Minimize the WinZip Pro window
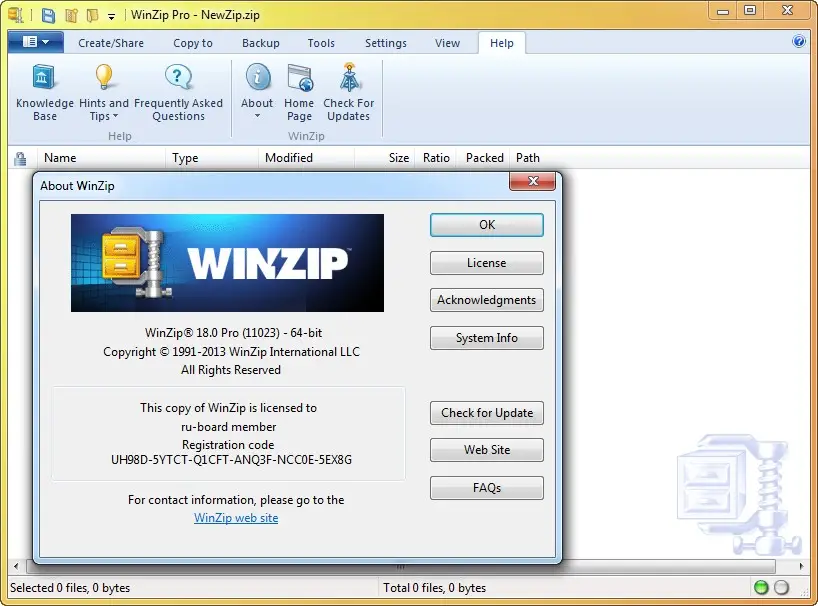The width and height of the screenshot is (818, 606). (x=723, y=11)
